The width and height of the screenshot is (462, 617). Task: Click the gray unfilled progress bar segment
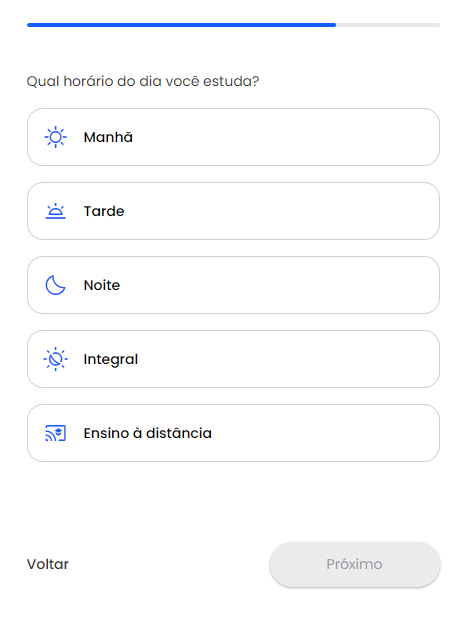388,25
